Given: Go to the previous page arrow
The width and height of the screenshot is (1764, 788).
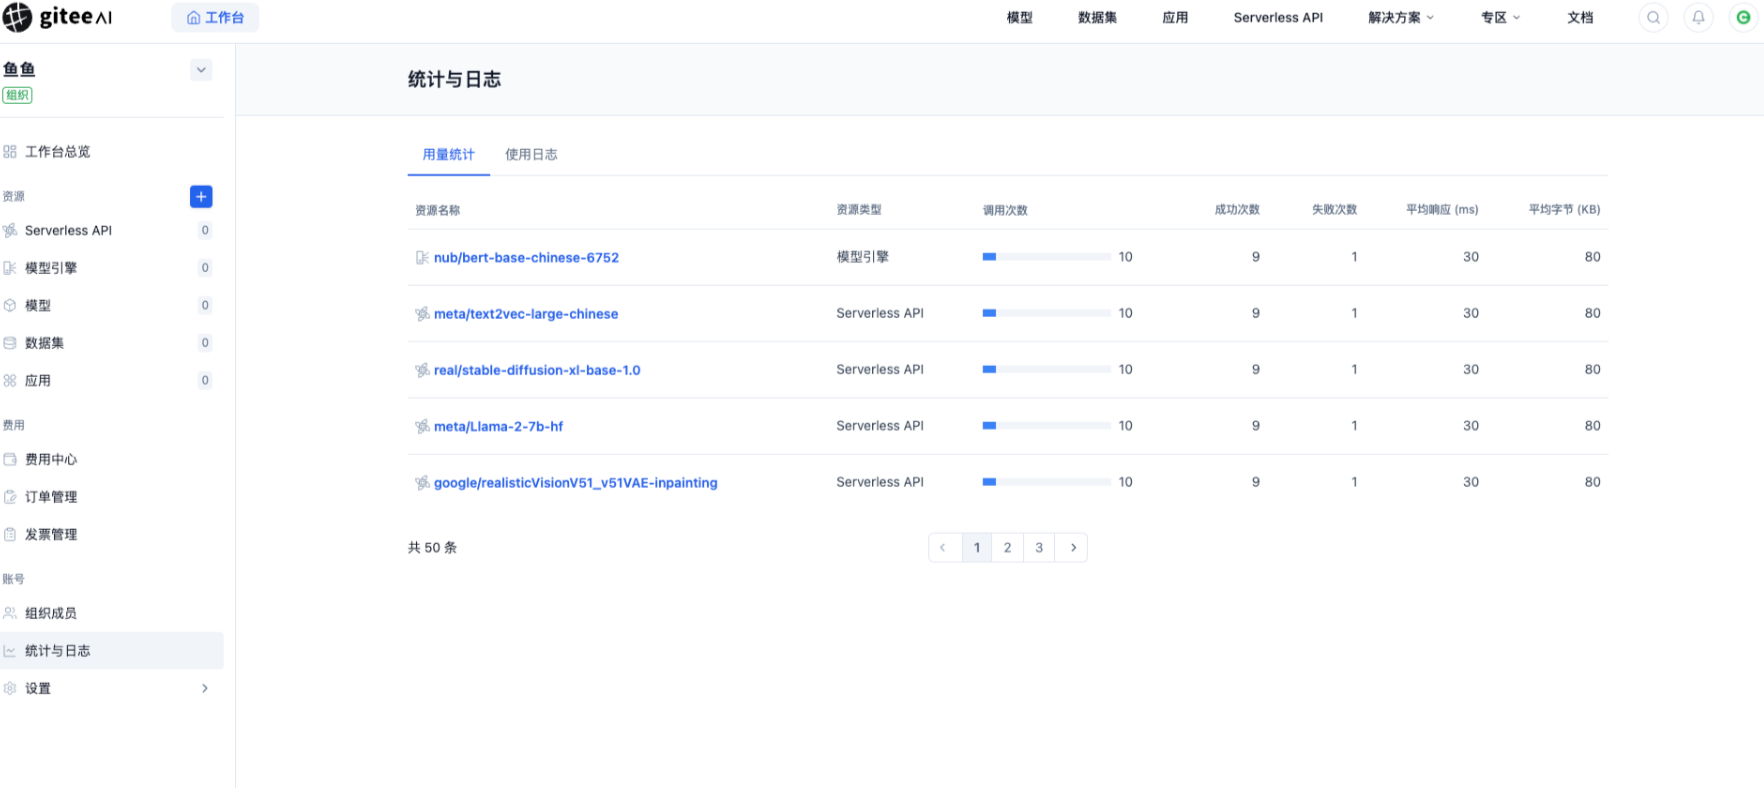Looking at the screenshot, I should coord(943,547).
